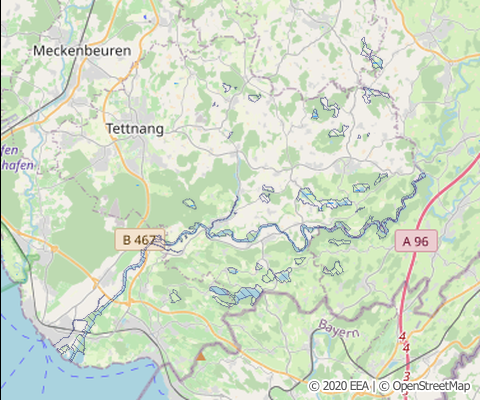This screenshot has width=480, height=400.
Task: Open the OpenStreetMap attribution link
Action: pyautogui.click(x=431, y=386)
